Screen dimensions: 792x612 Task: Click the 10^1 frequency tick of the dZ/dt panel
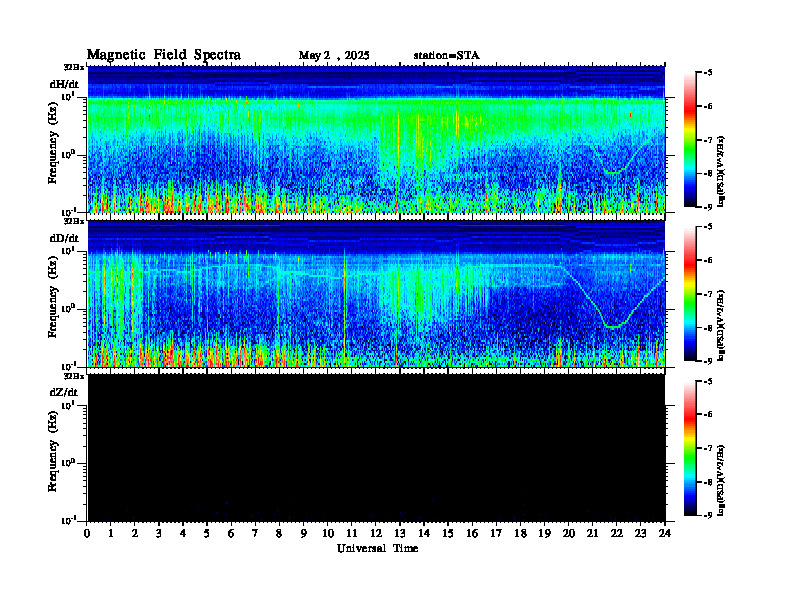click(68, 404)
